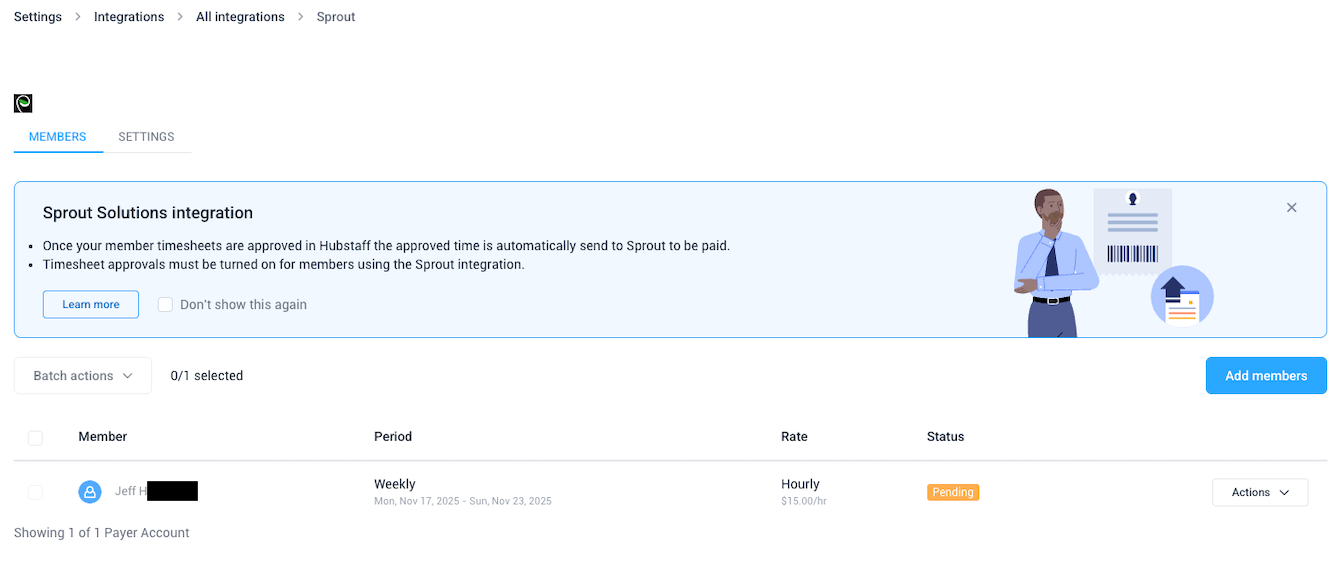Viewport: 1339px width, 564px height.
Task: Click the Member column header
Action: 103,437
